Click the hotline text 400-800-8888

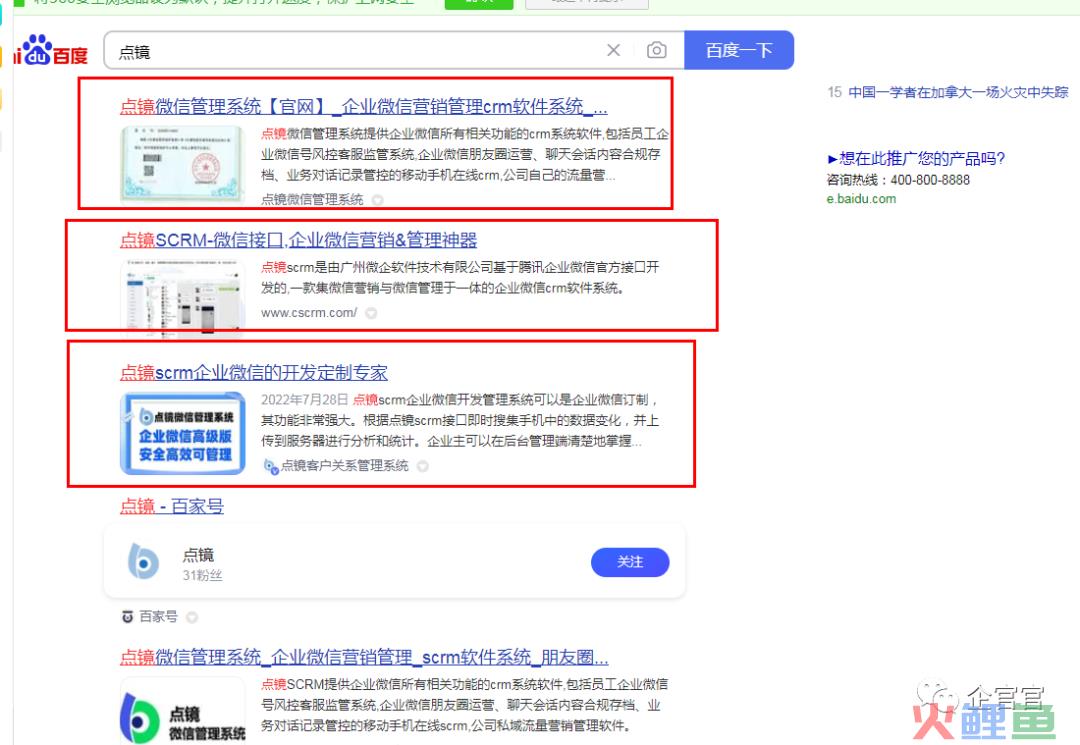[x=930, y=180]
